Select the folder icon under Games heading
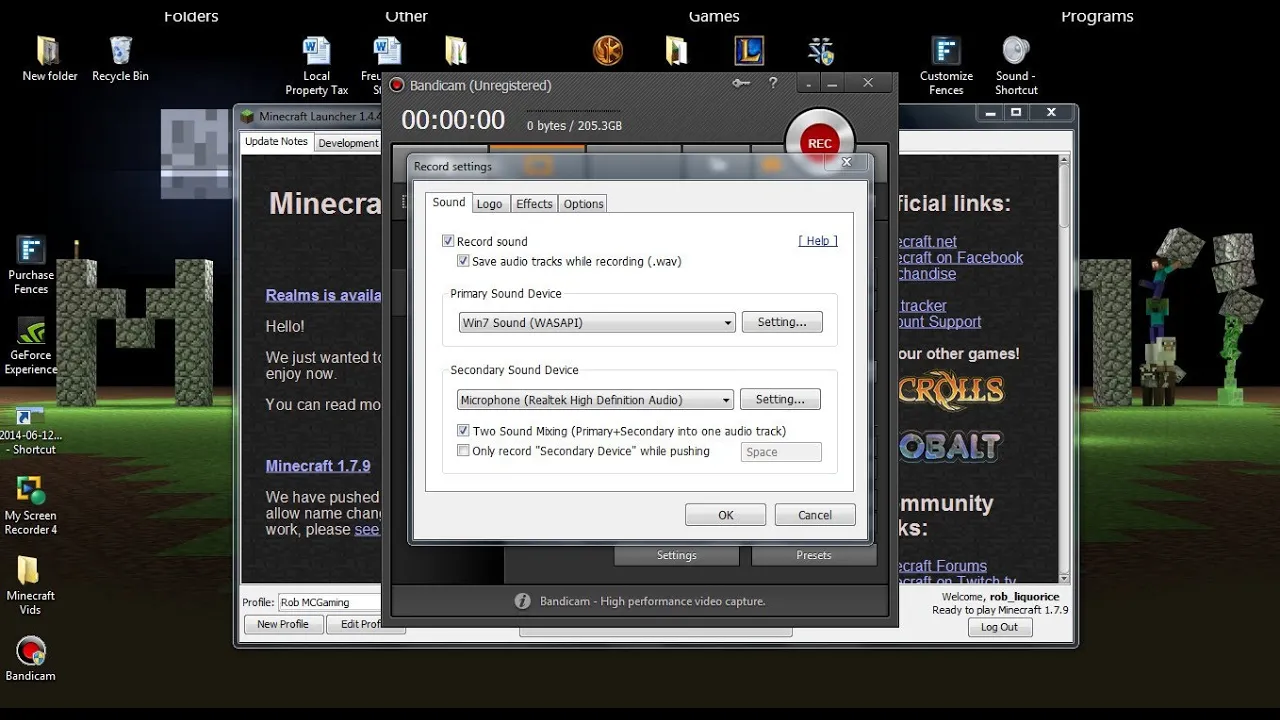Screen dimensions: 1280x720 (x=677, y=50)
